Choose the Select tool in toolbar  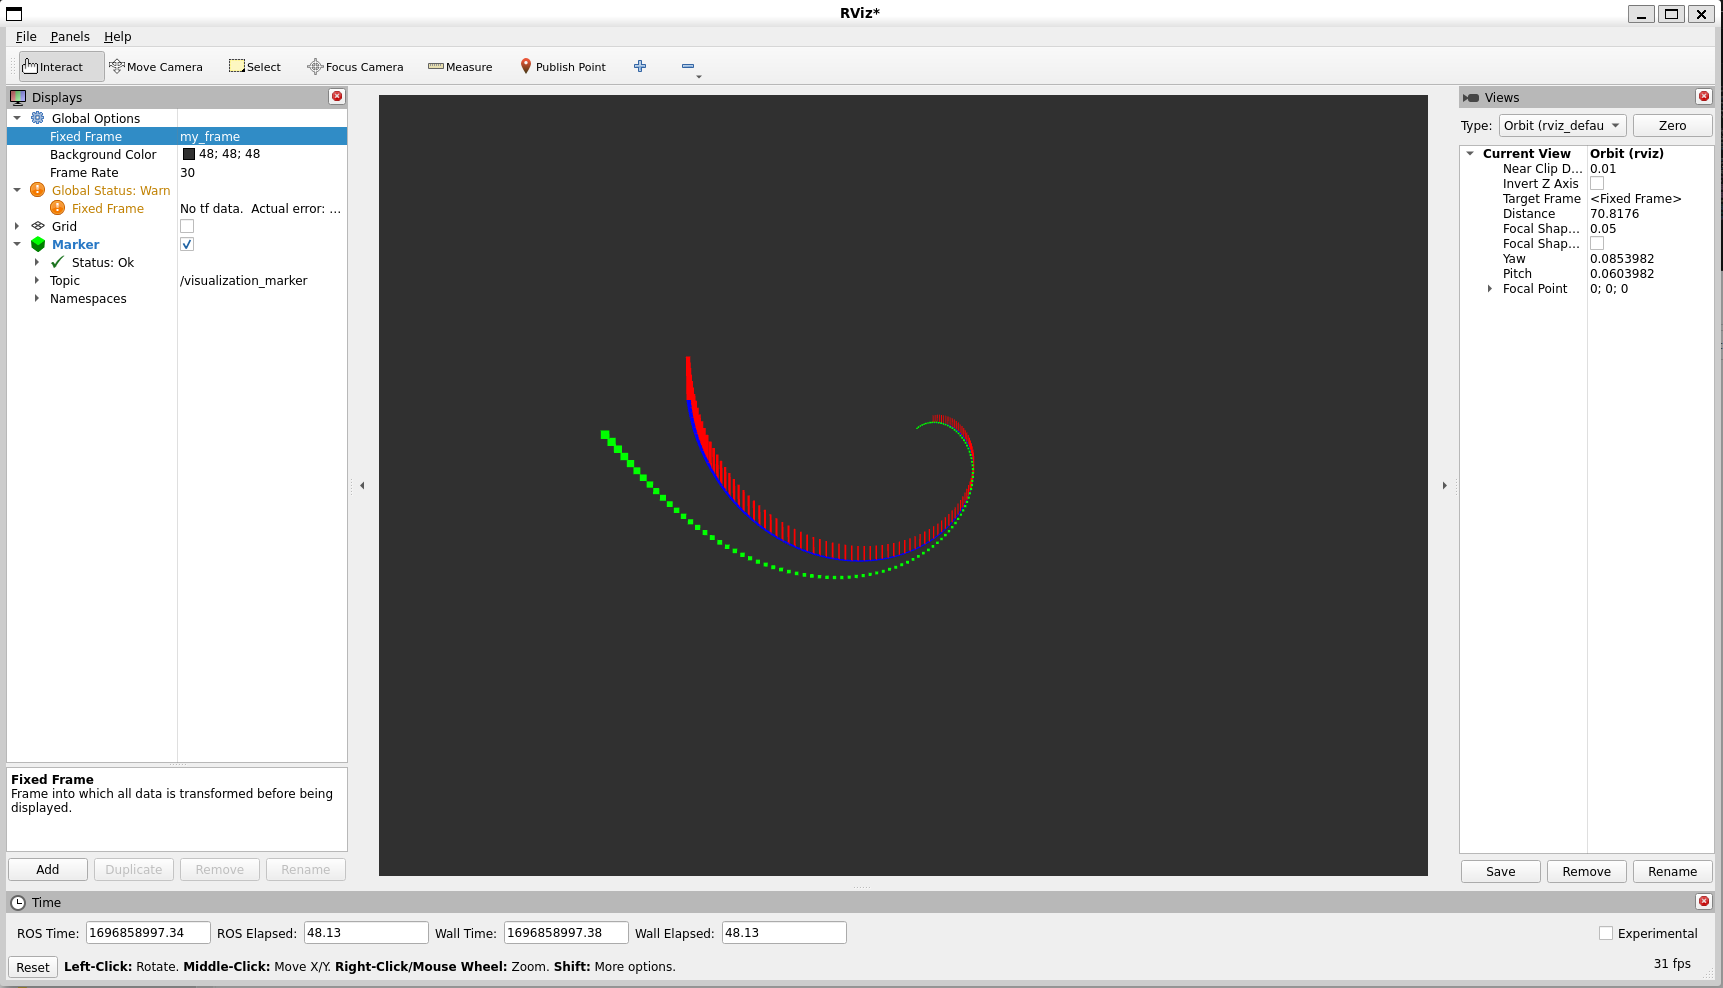click(x=255, y=67)
